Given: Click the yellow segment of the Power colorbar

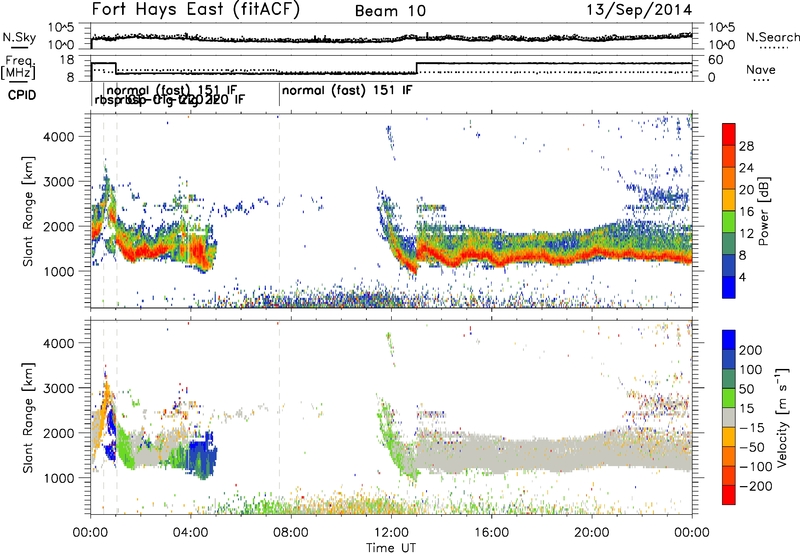Looking at the screenshot, I should (x=729, y=200).
